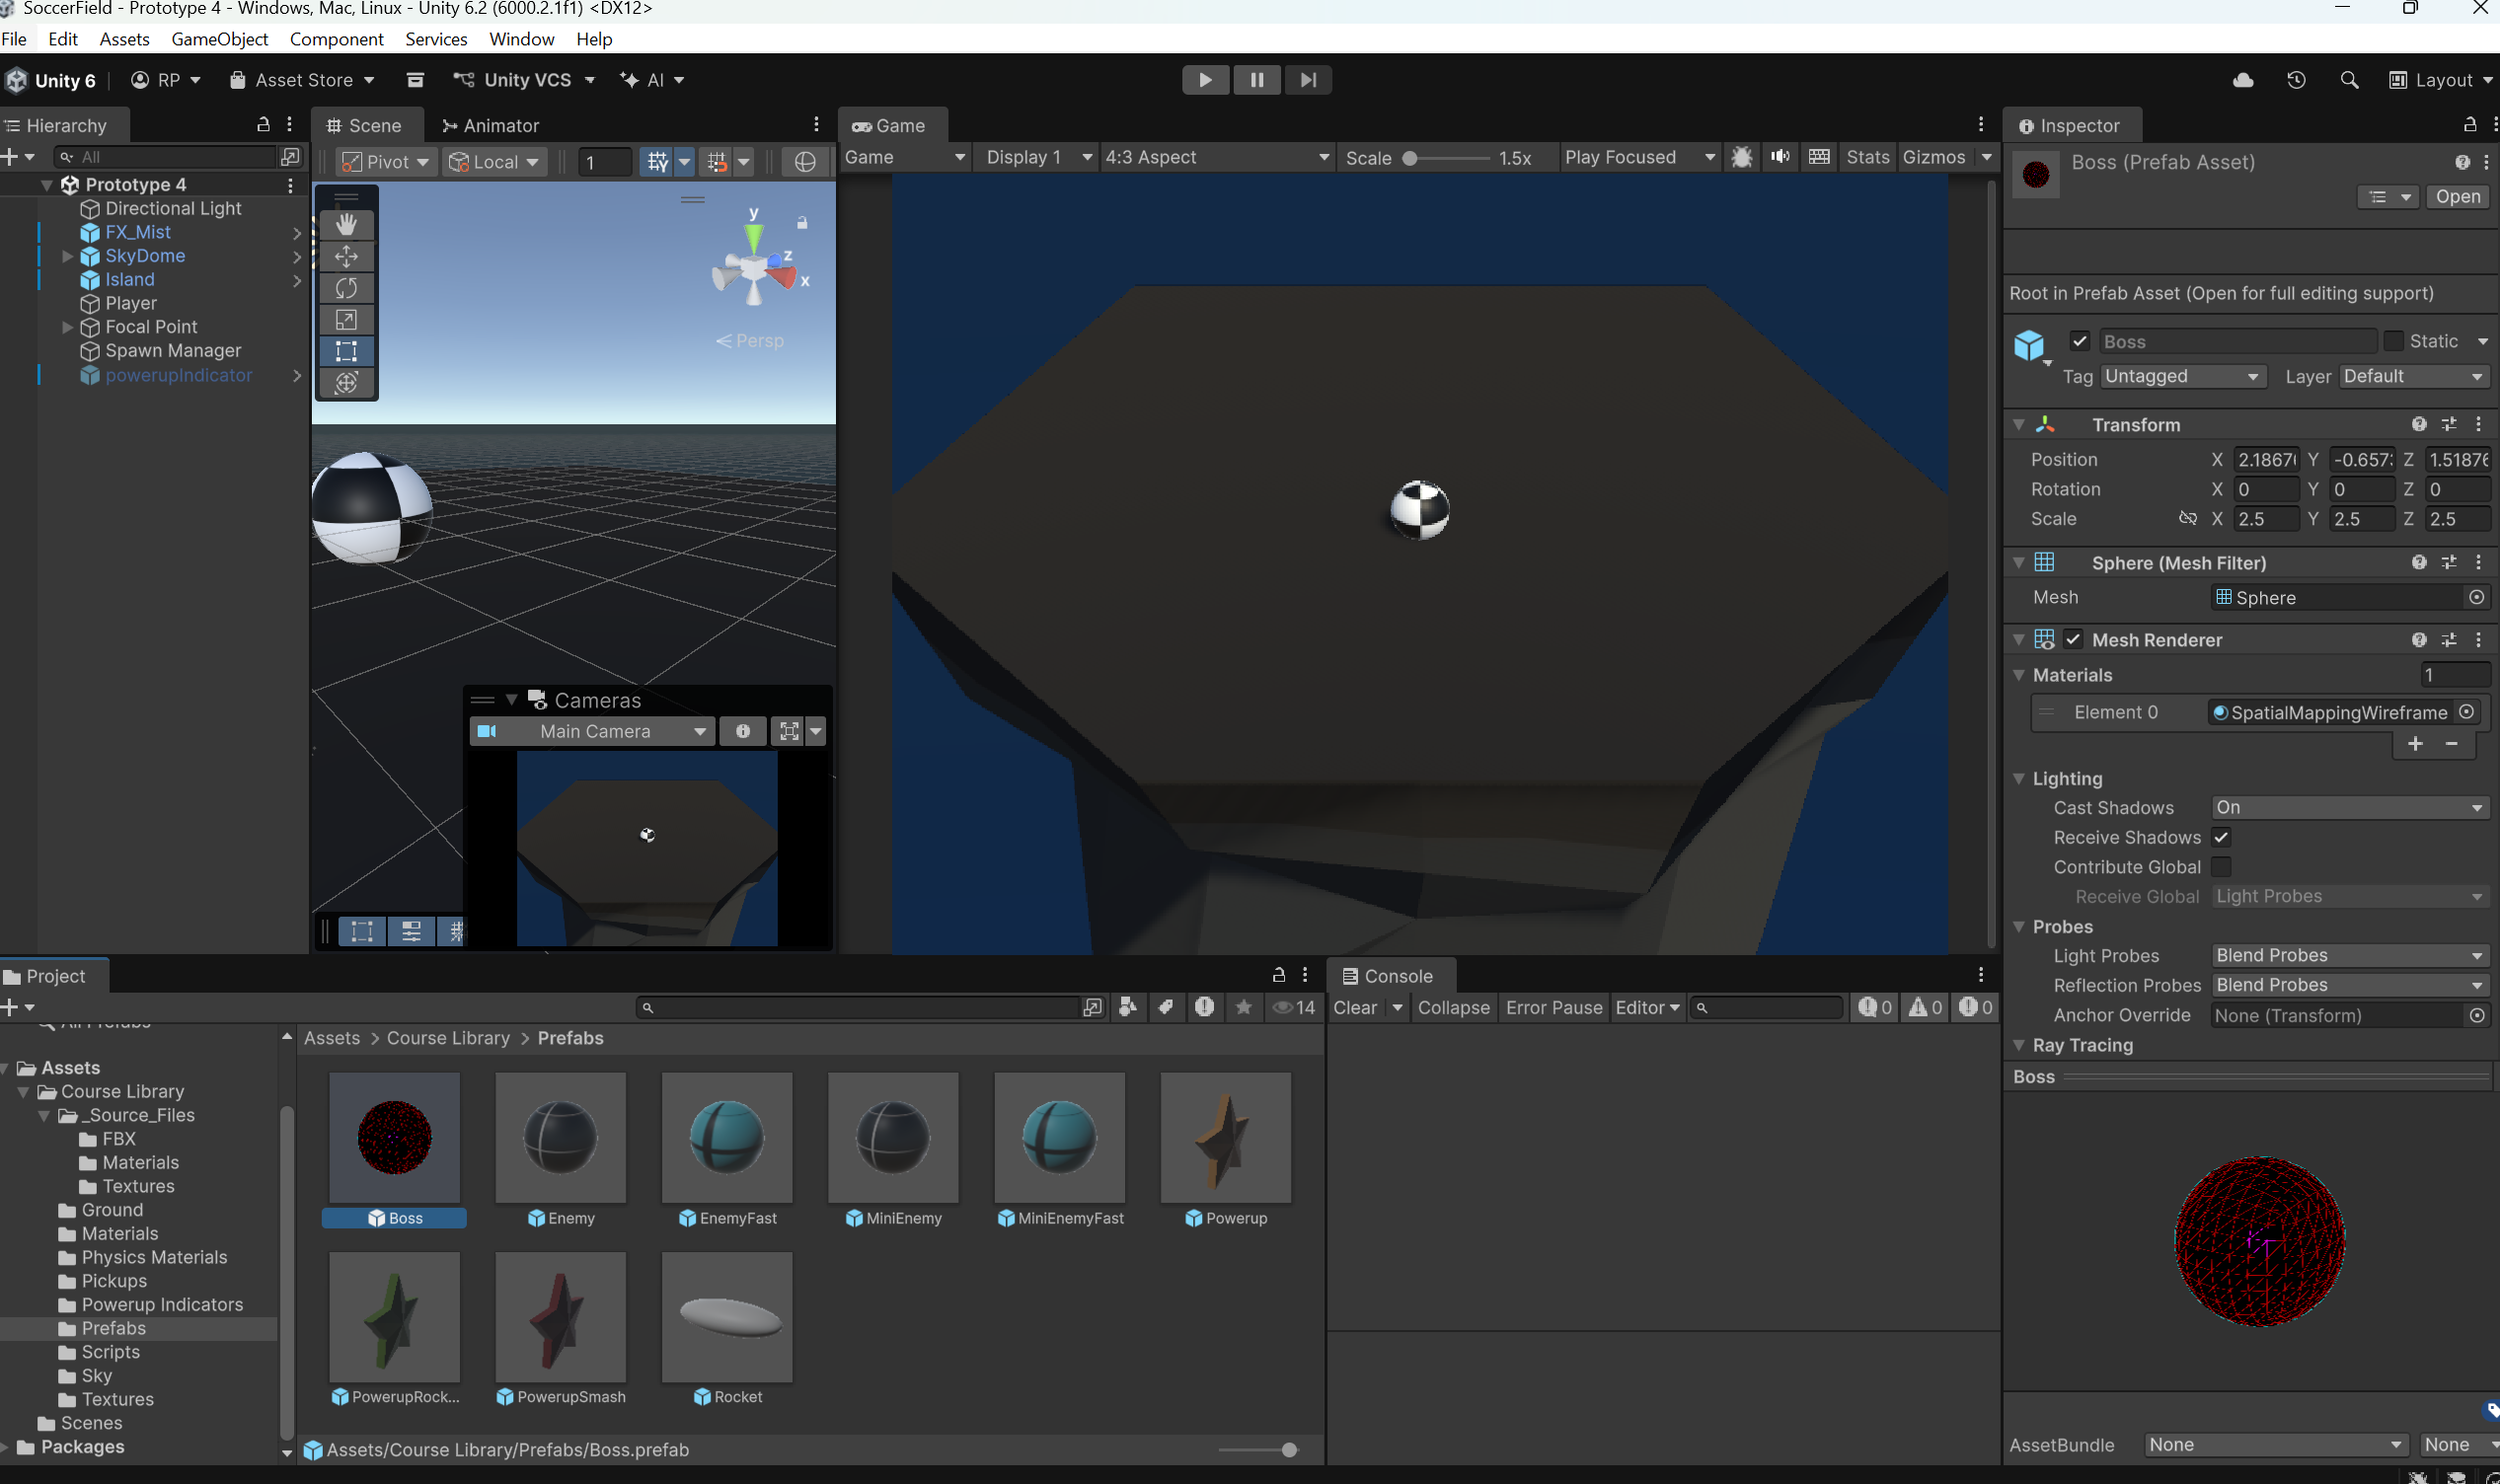Add a material with the plus button
2500x1484 pixels.
(2415, 743)
